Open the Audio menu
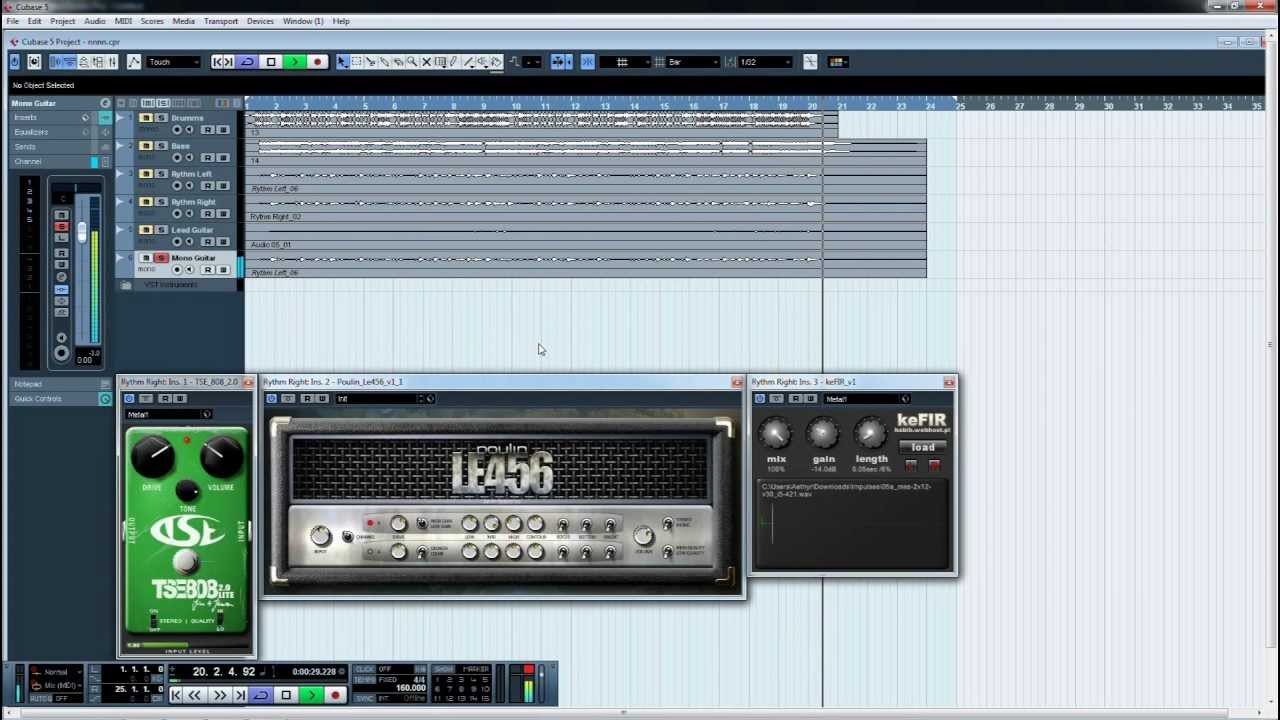 point(94,21)
